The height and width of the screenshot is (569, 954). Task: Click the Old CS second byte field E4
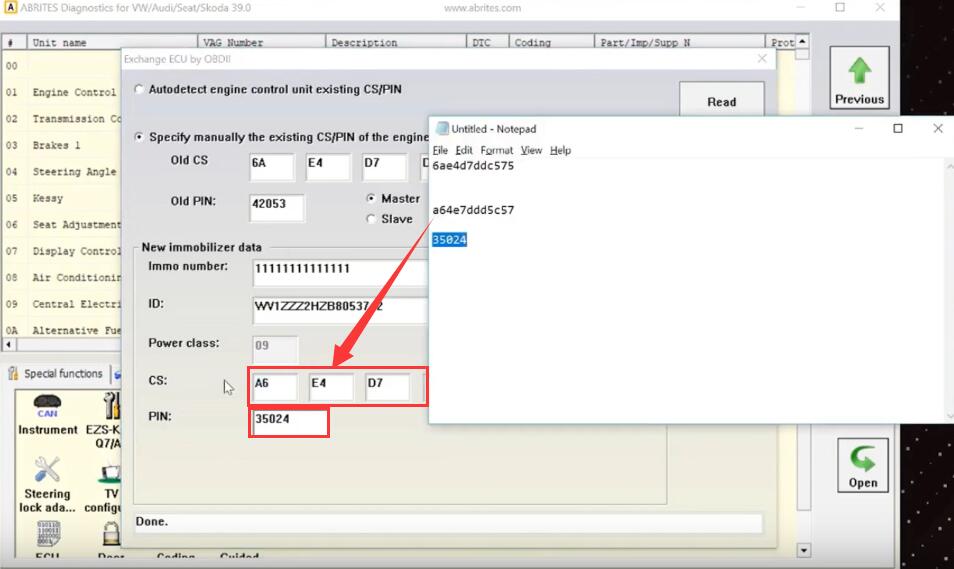(x=328, y=167)
